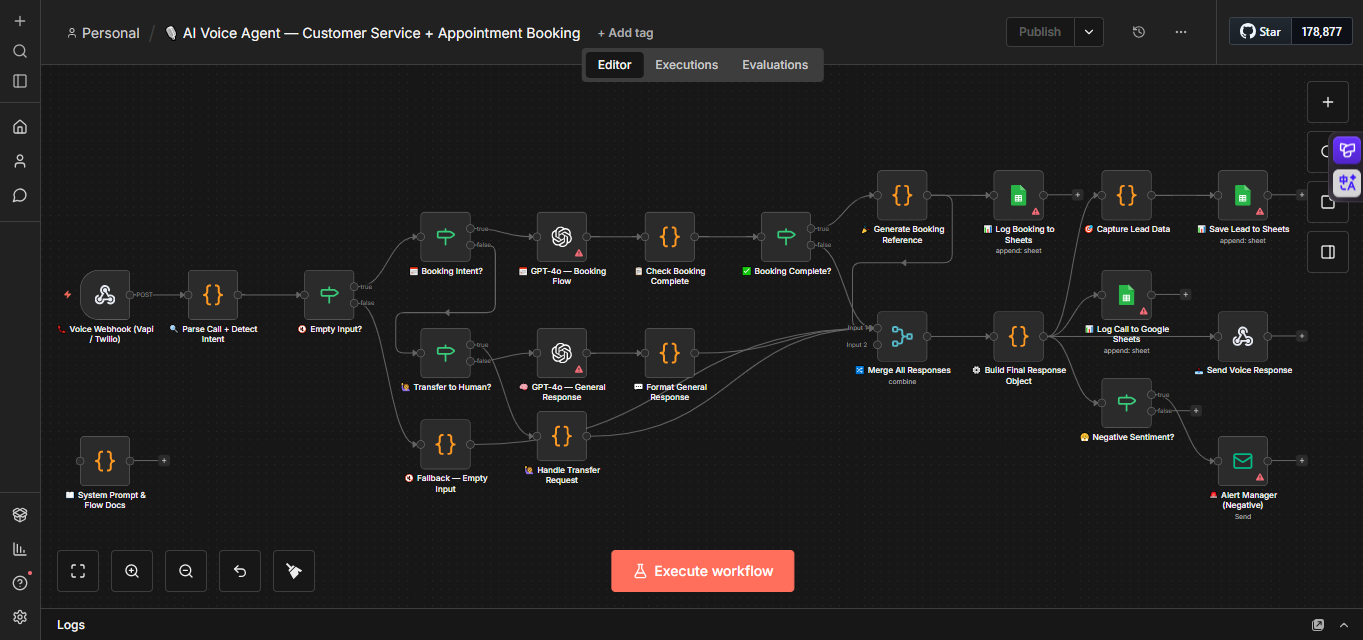The height and width of the screenshot is (640, 1363).
Task: Open the Personal project breadcrumb
Action: pyautogui.click(x=103, y=33)
